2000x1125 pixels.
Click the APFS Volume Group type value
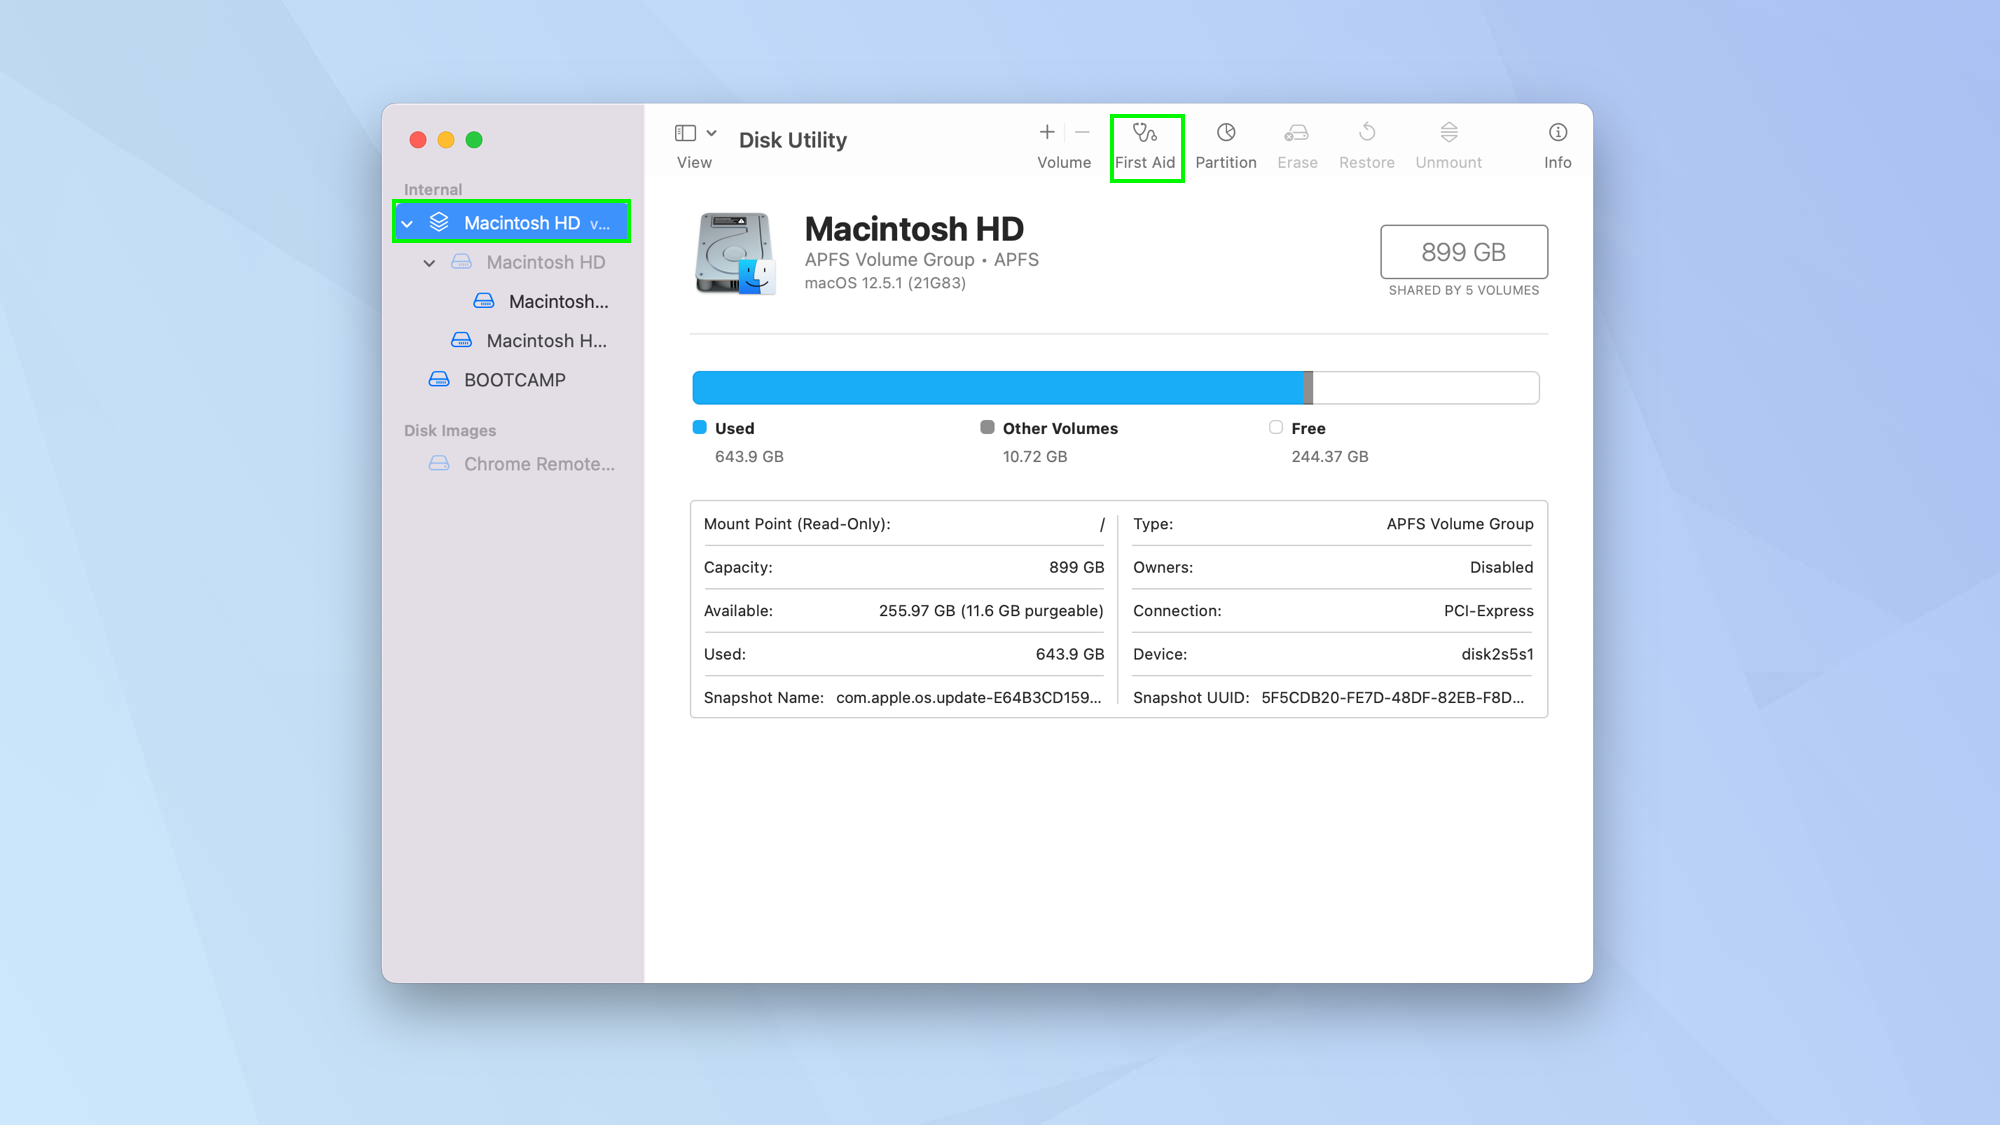(1459, 524)
